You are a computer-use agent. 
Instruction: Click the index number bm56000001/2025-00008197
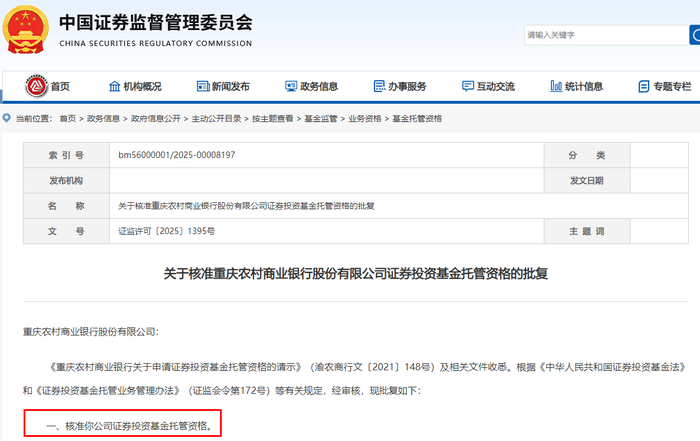pos(177,155)
